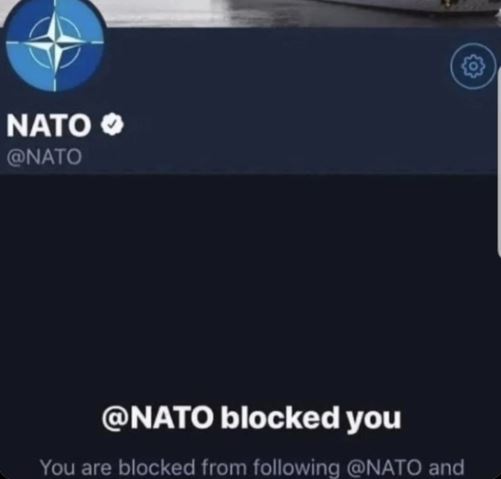Click the word "blocked" in the bold heading
The width and height of the screenshot is (501, 479).
[279, 417]
